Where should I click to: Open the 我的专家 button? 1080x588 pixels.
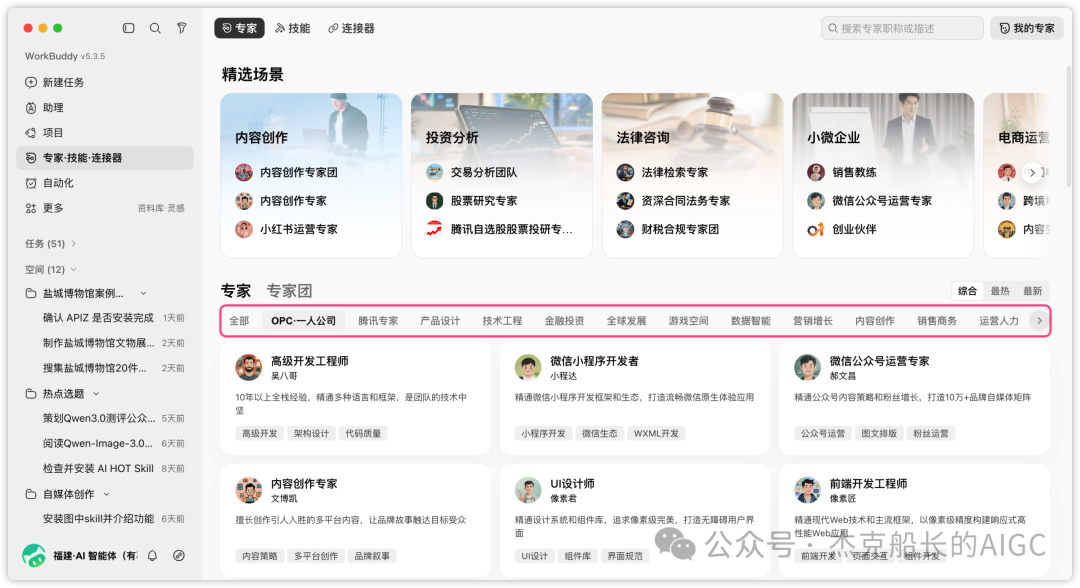click(1027, 28)
